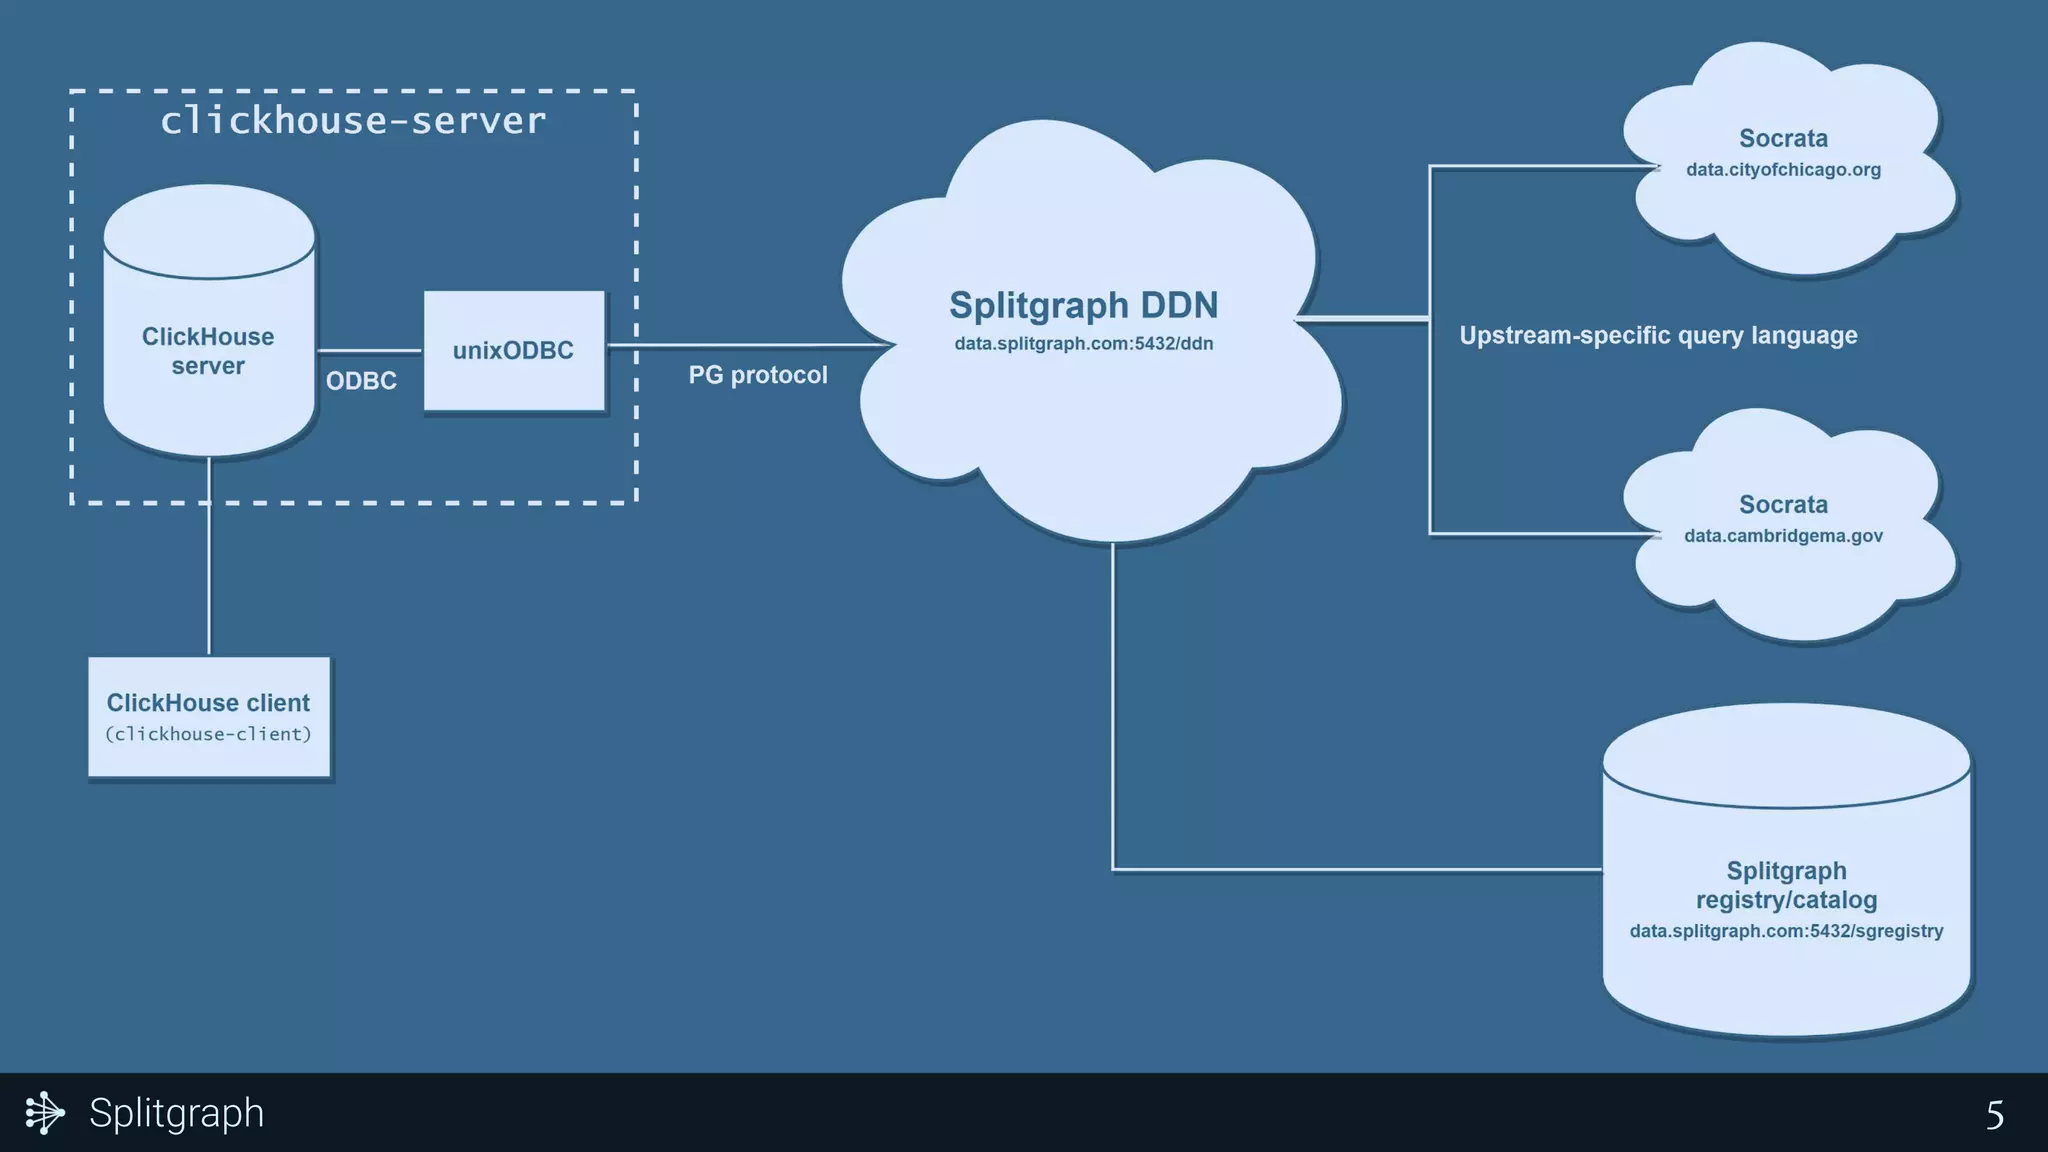Click the PG protocol label
Viewport: 2048px width, 1152px height.
point(758,375)
